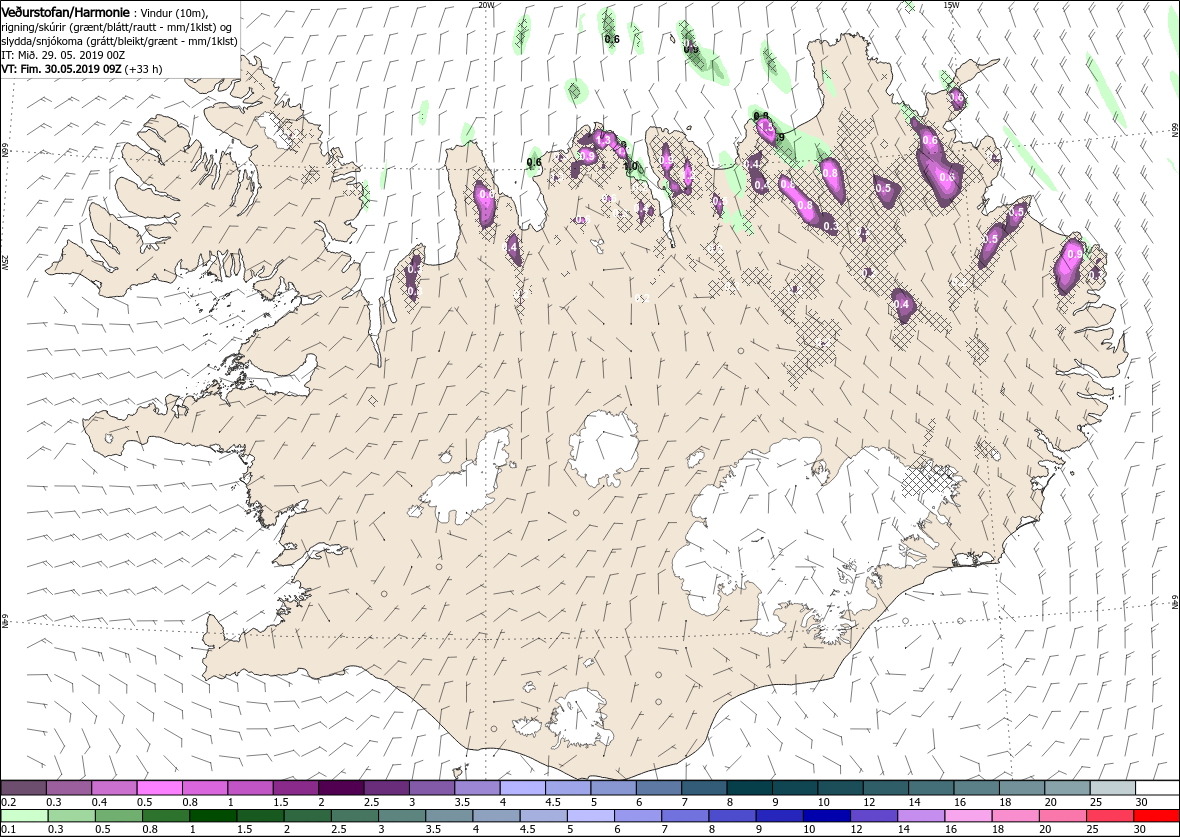1180x837 pixels.
Task: Select the bright pink 0.5 swatch, upper legend
Action: tap(160, 787)
